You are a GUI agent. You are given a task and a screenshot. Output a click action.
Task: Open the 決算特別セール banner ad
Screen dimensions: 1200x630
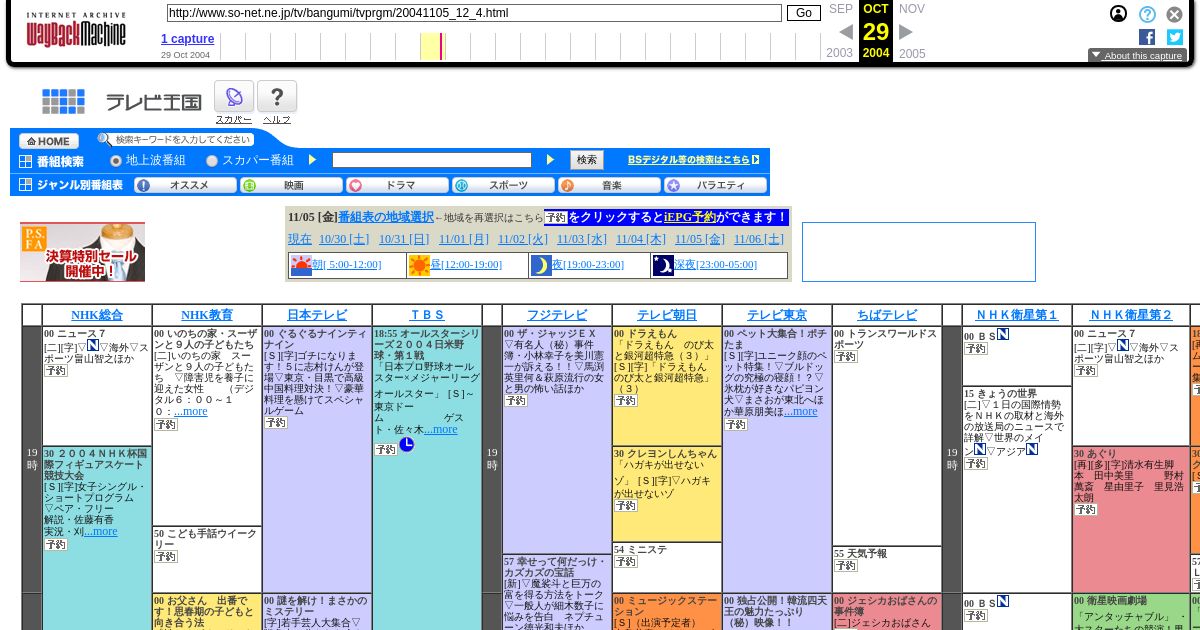[82, 252]
